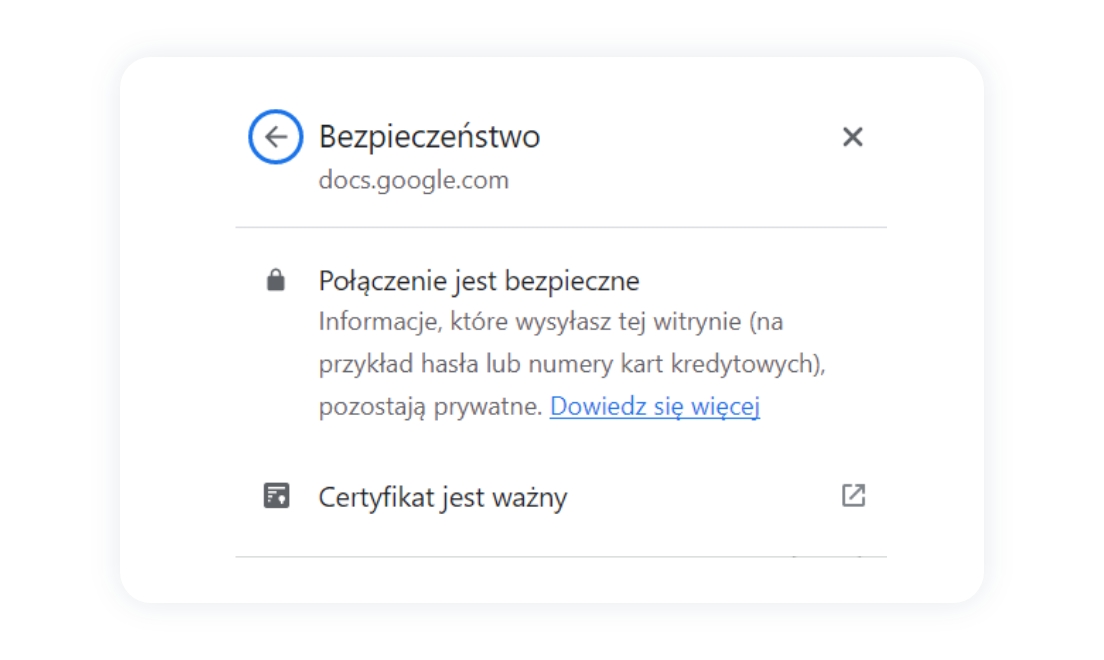Click the divider line under certificate row
The height and width of the screenshot is (660, 1104).
[x=560, y=556]
